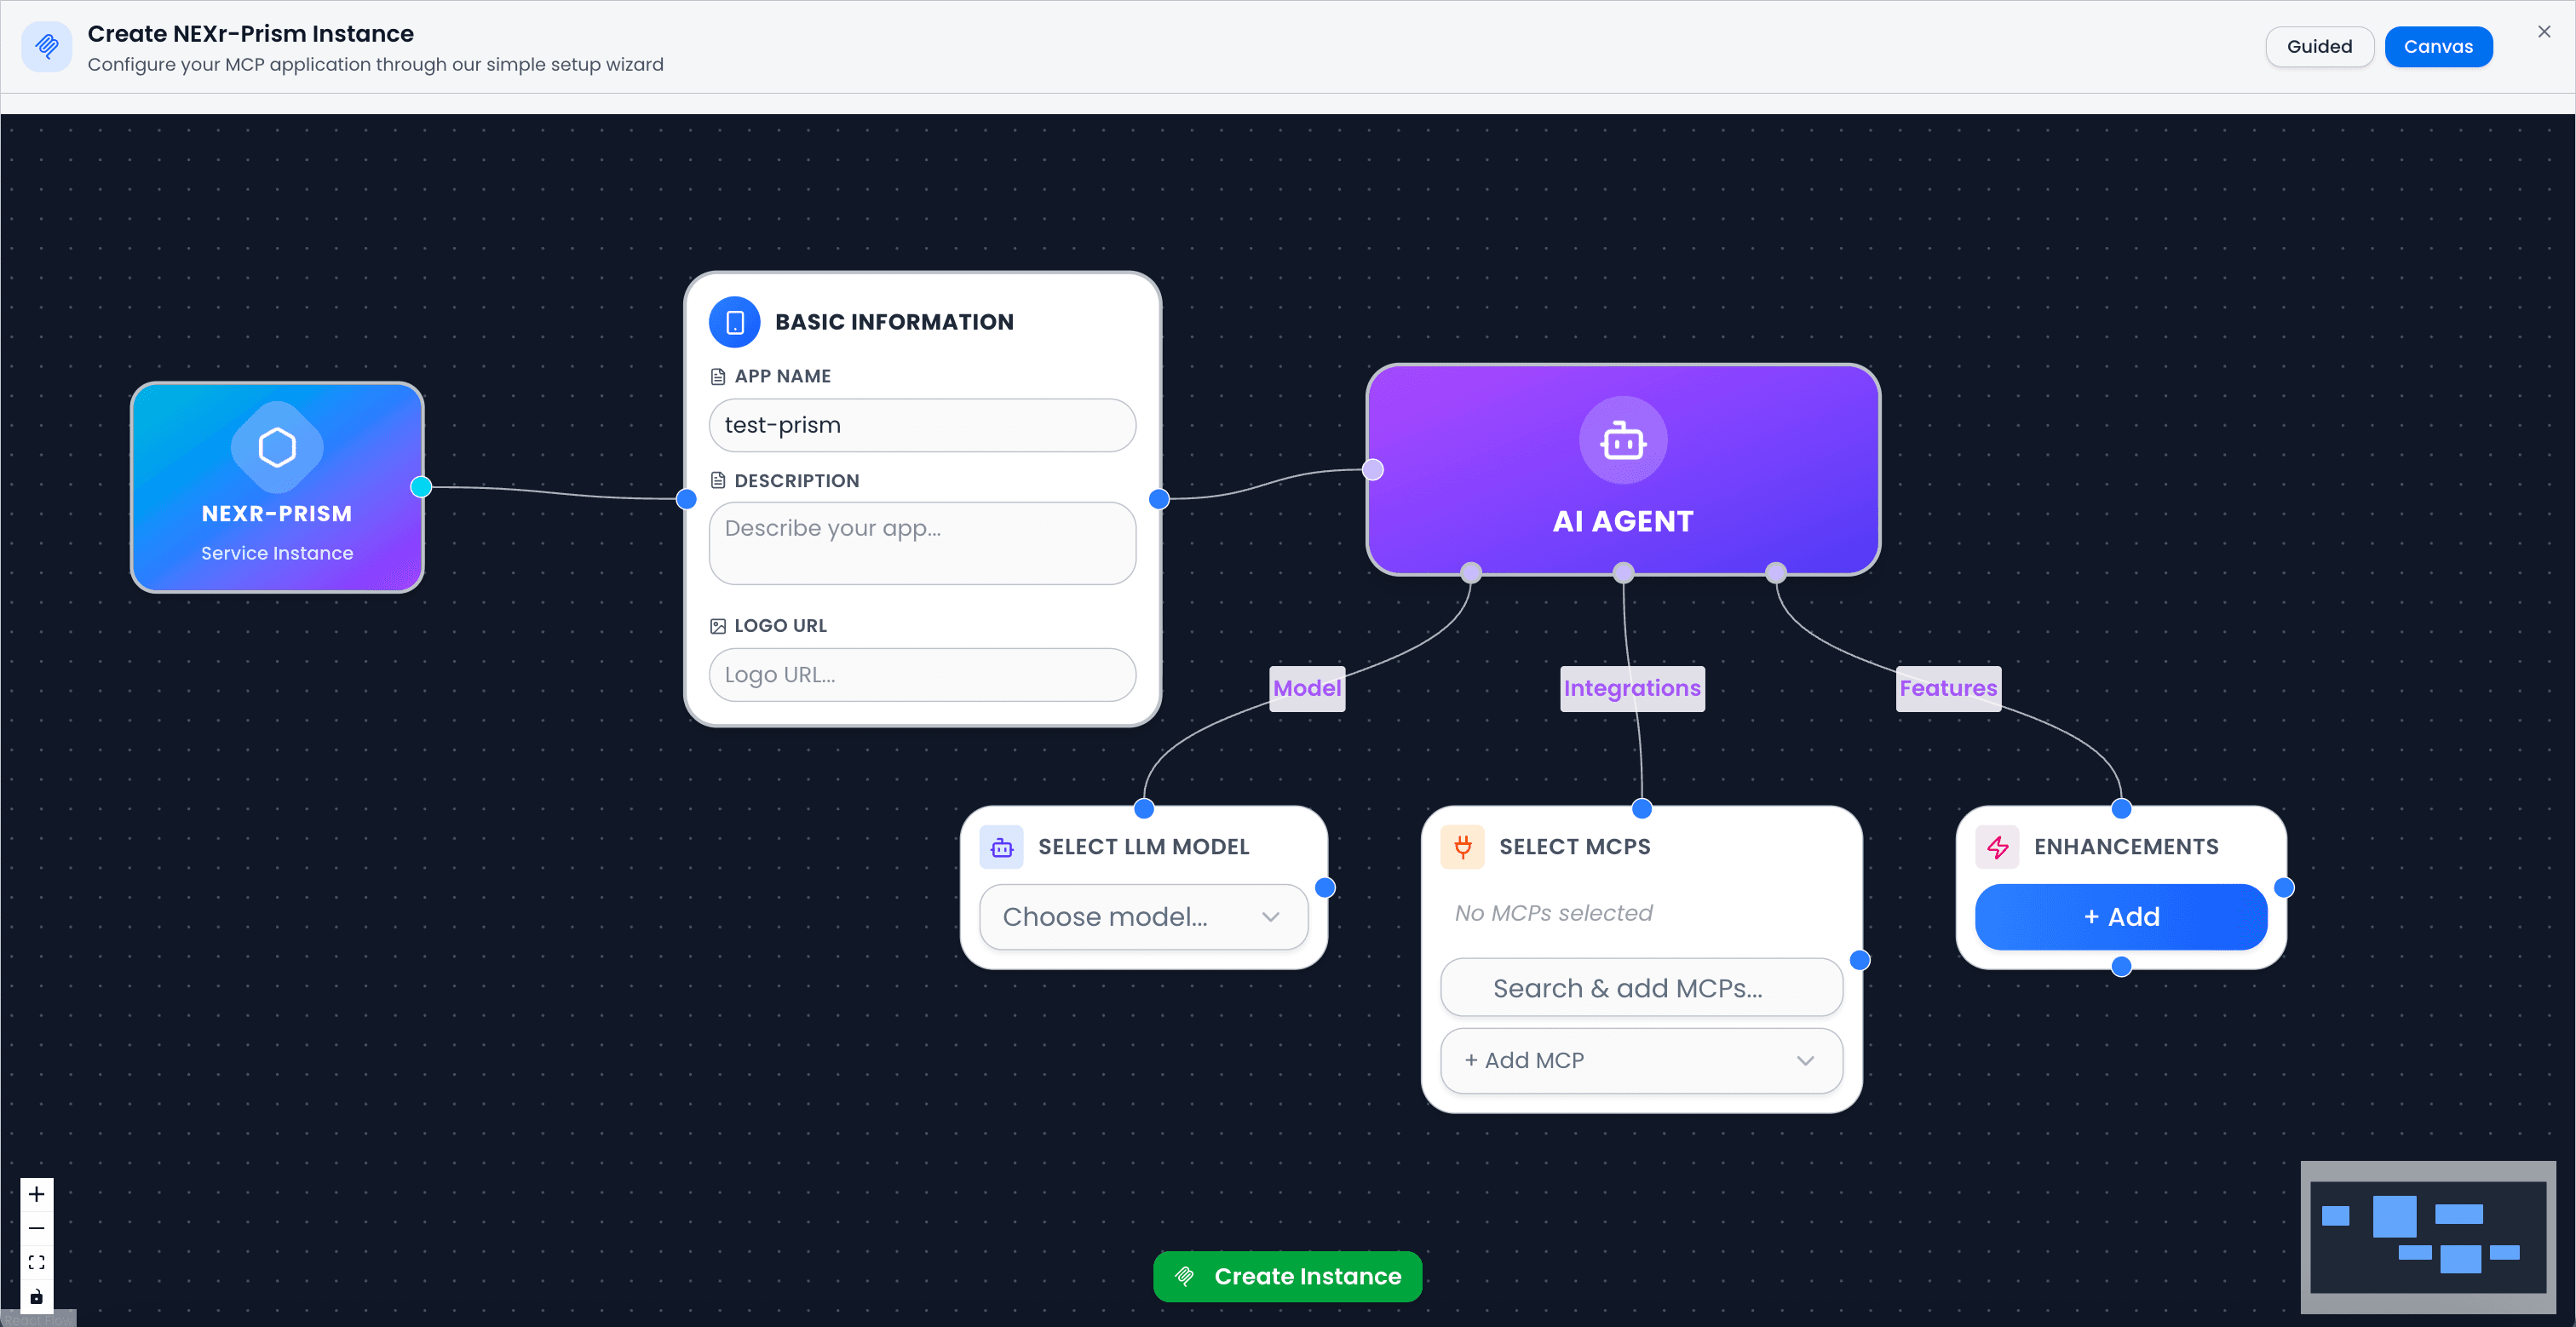Click the hexagon icon in NEXr-Prism node
The width and height of the screenshot is (2576, 1327).
[x=277, y=447]
